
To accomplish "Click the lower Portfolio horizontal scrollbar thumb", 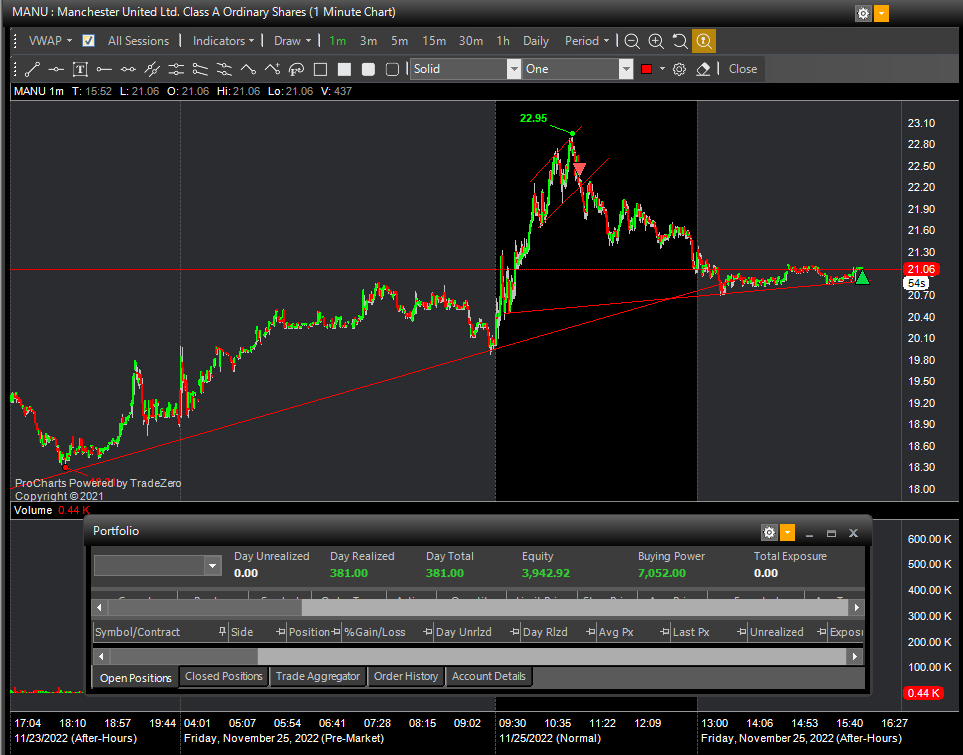I will [x=184, y=656].
